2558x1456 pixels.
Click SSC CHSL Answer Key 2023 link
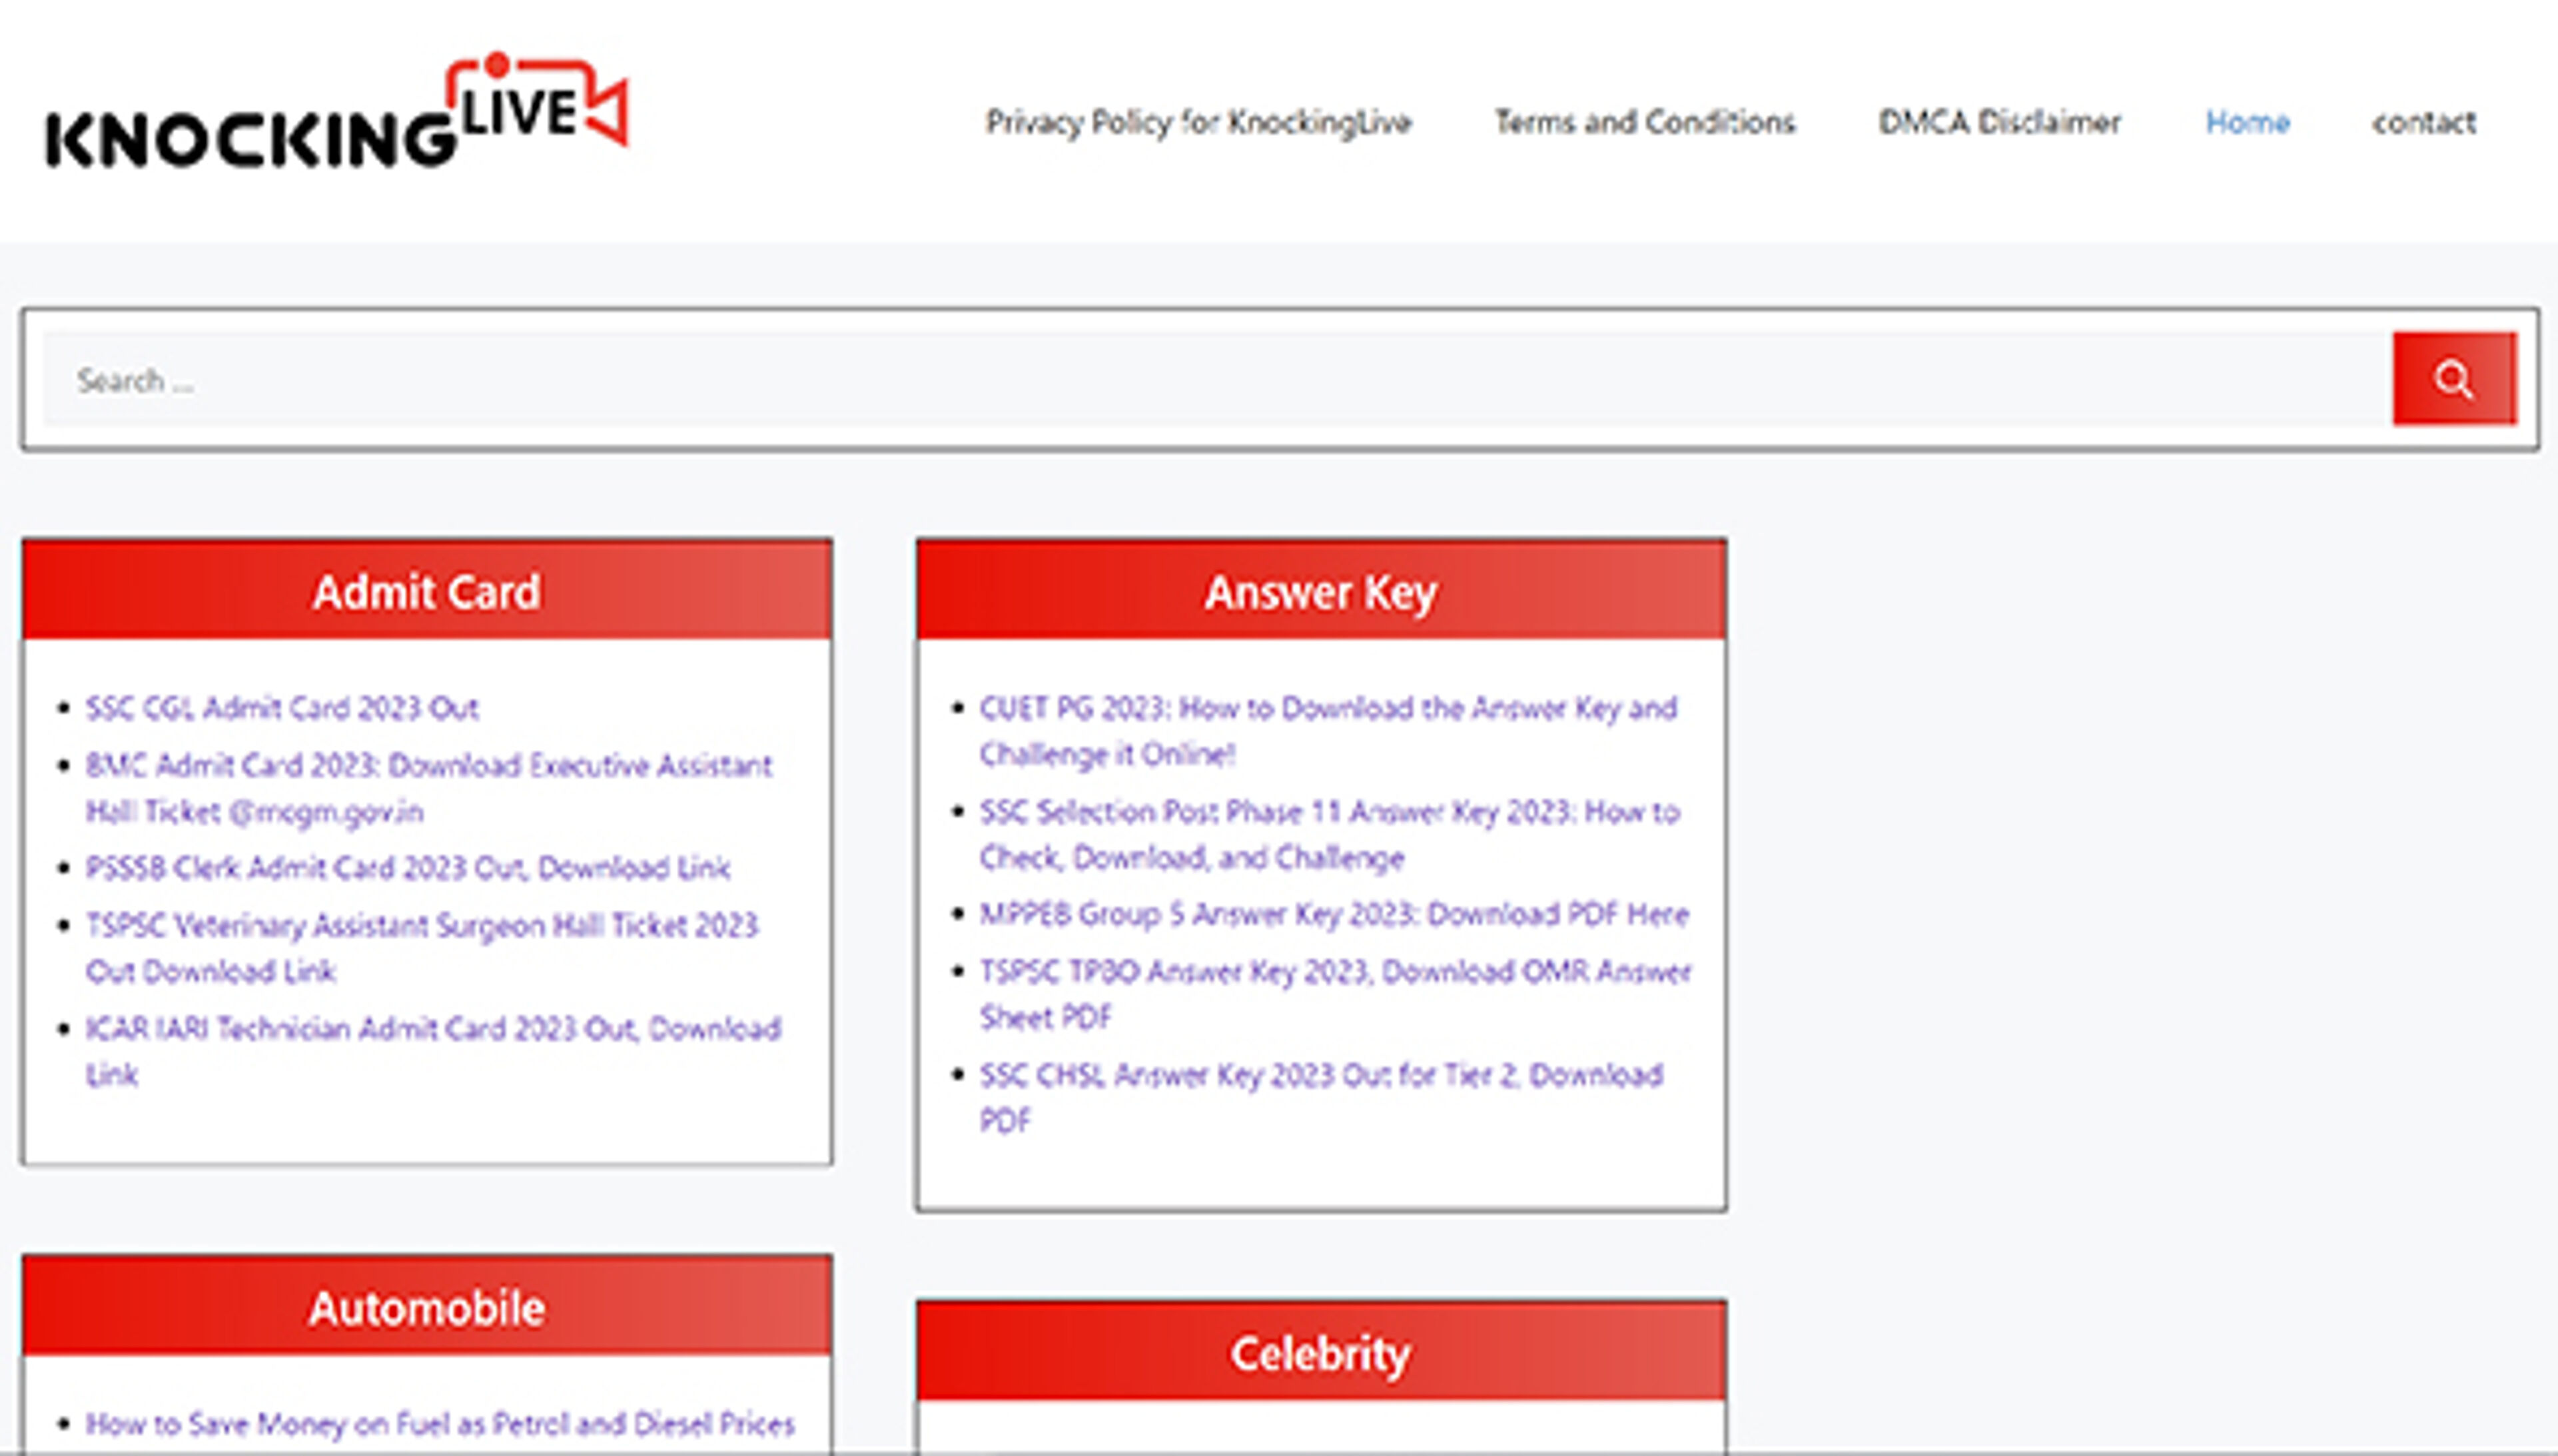click(1320, 1075)
